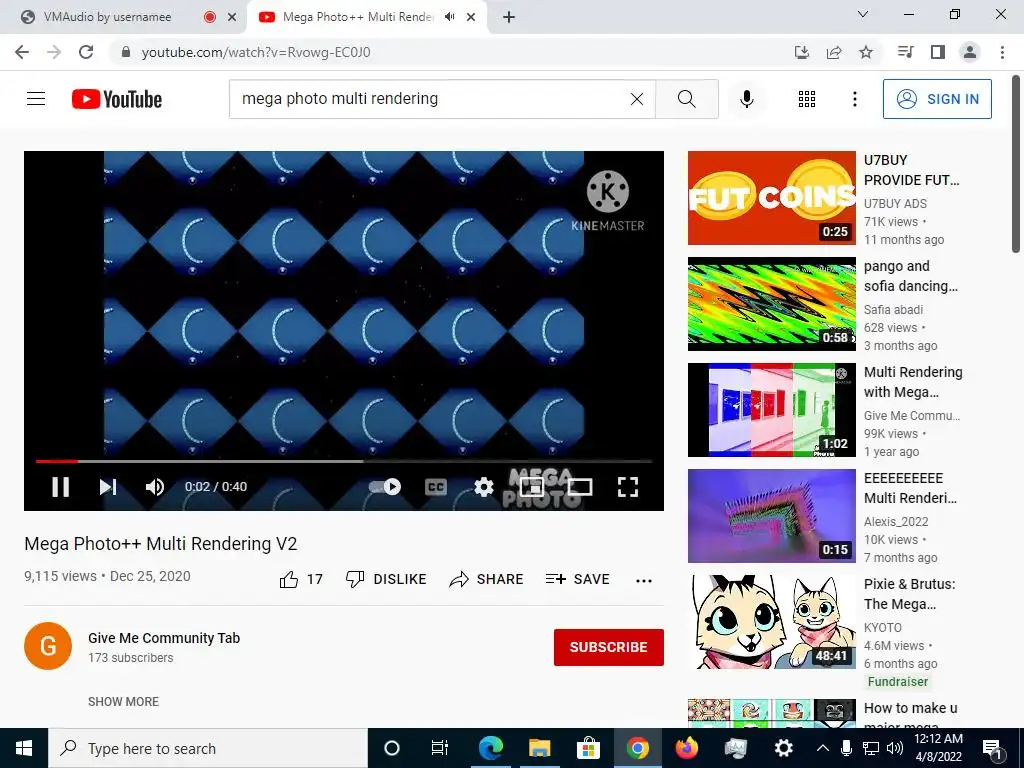Search with your voice microphone
The width and height of the screenshot is (1024, 768).
click(747, 99)
